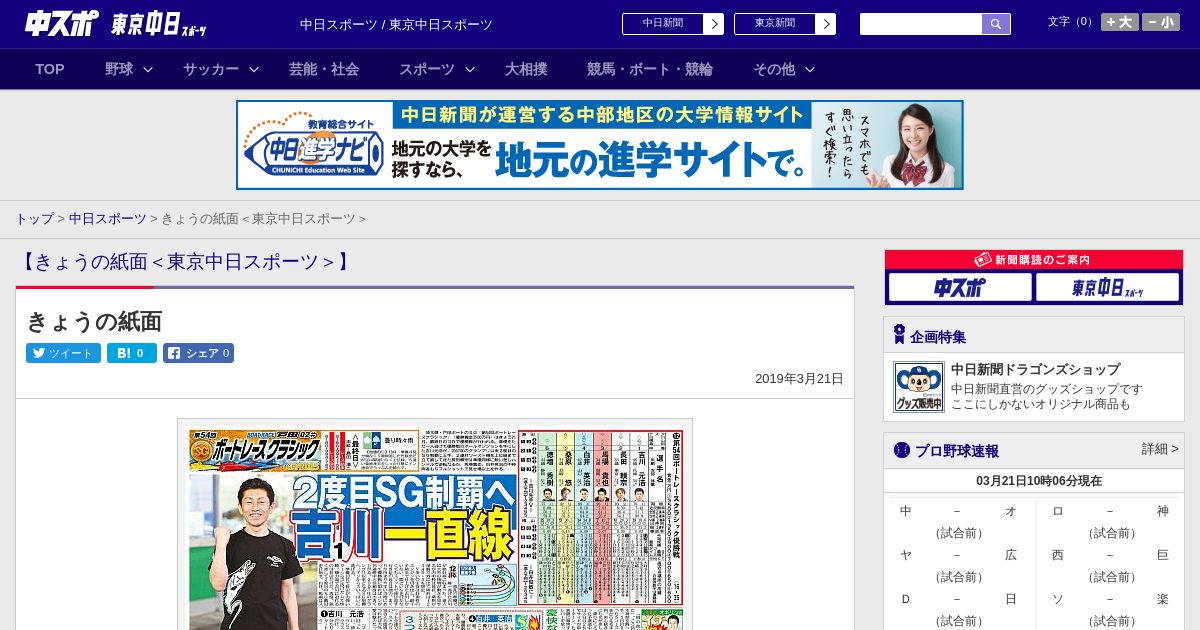Screen dimensions: 1200x630
Task: Click 中スポ subscription banner button
Action: coord(960,288)
